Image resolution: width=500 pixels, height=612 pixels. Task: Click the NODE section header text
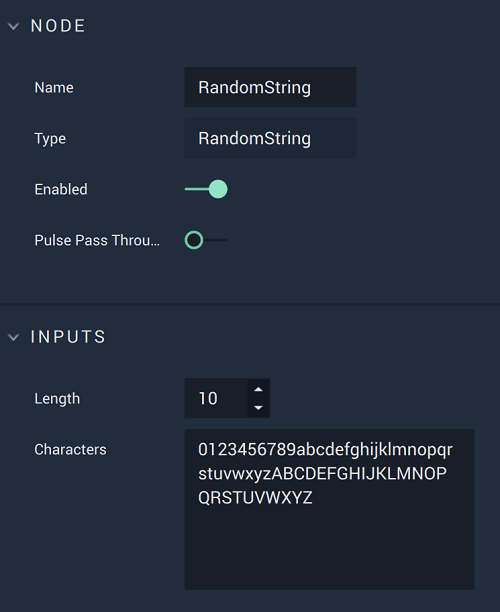click(58, 26)
